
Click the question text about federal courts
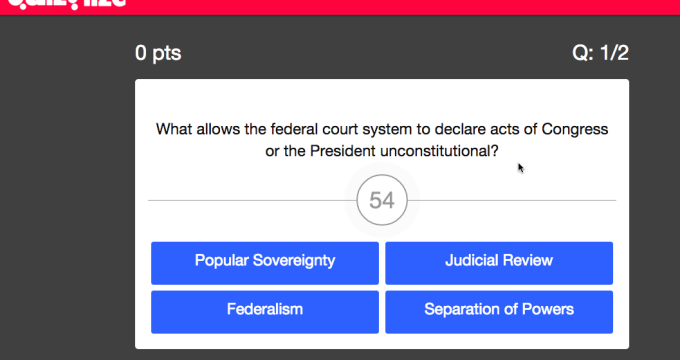pyautogui.click(x=382, y=140)
